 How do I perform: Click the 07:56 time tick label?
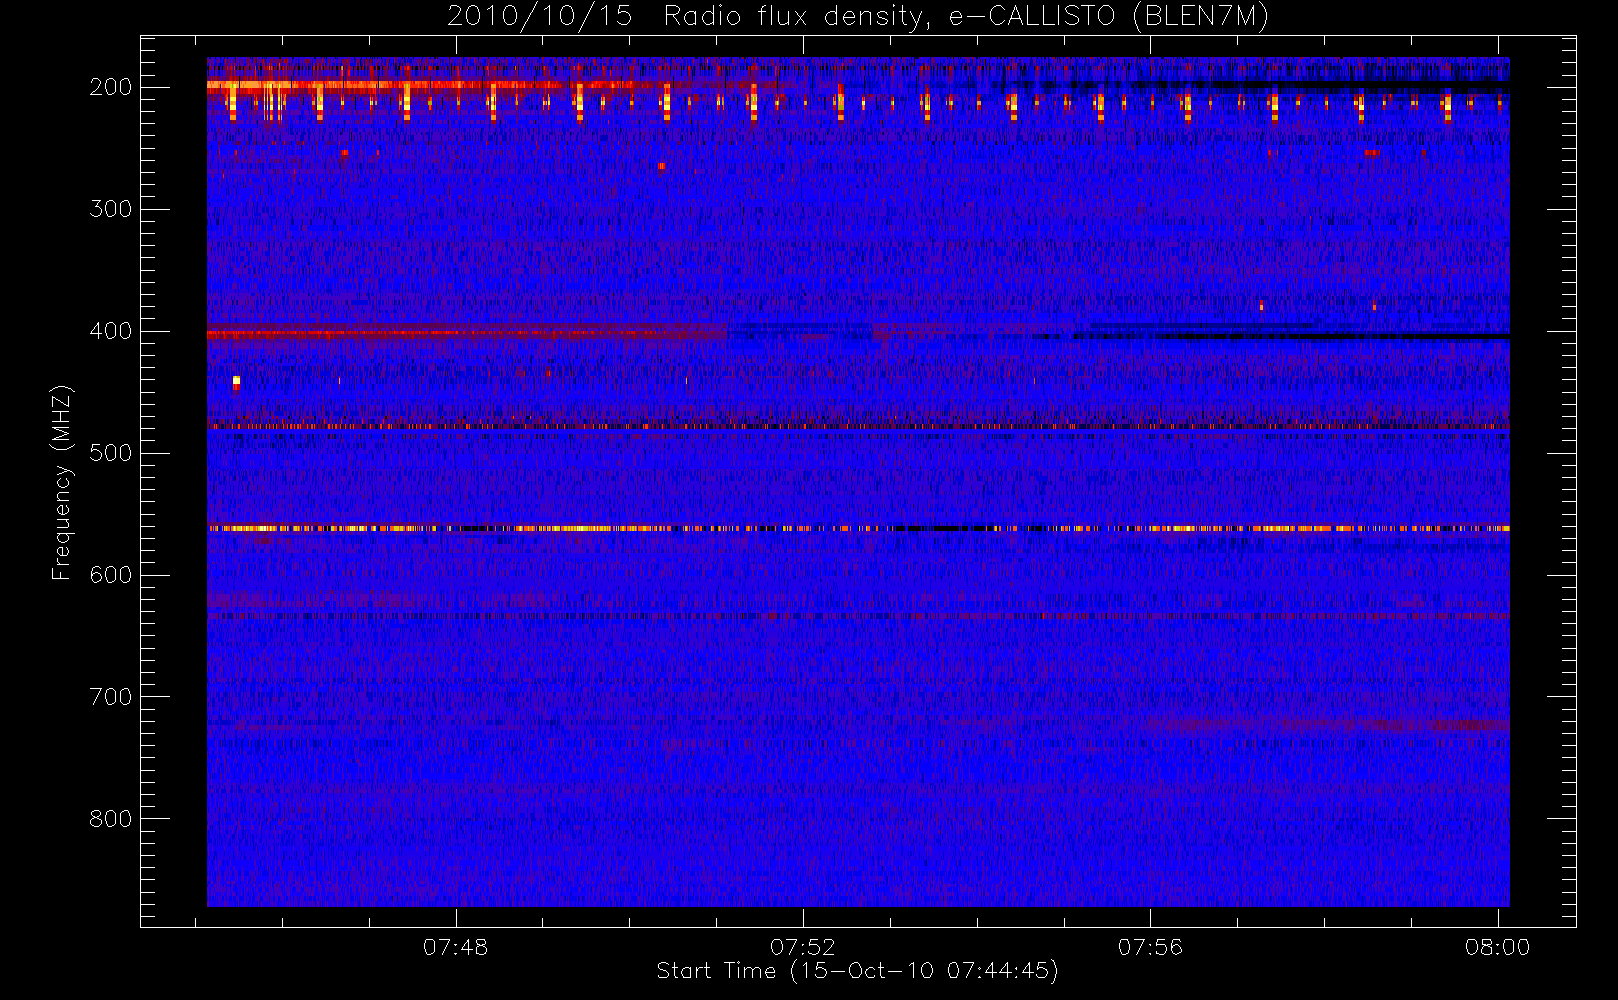point(1150,947)
